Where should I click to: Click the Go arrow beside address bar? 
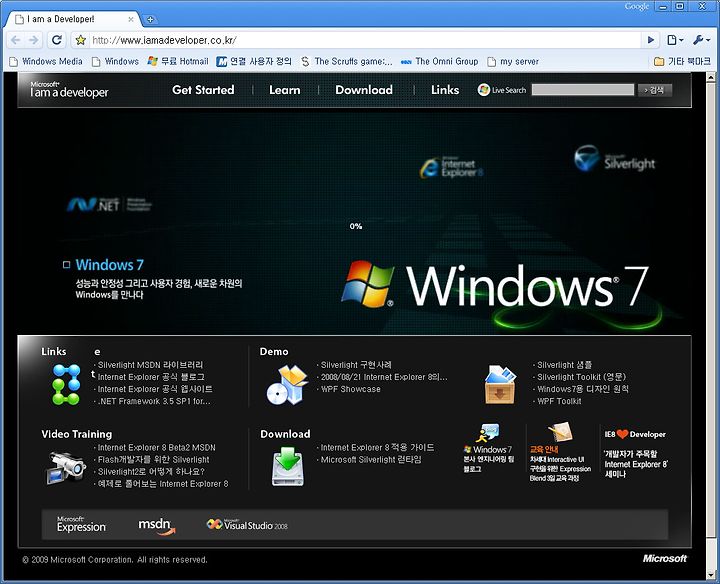(x=651, y=40)
